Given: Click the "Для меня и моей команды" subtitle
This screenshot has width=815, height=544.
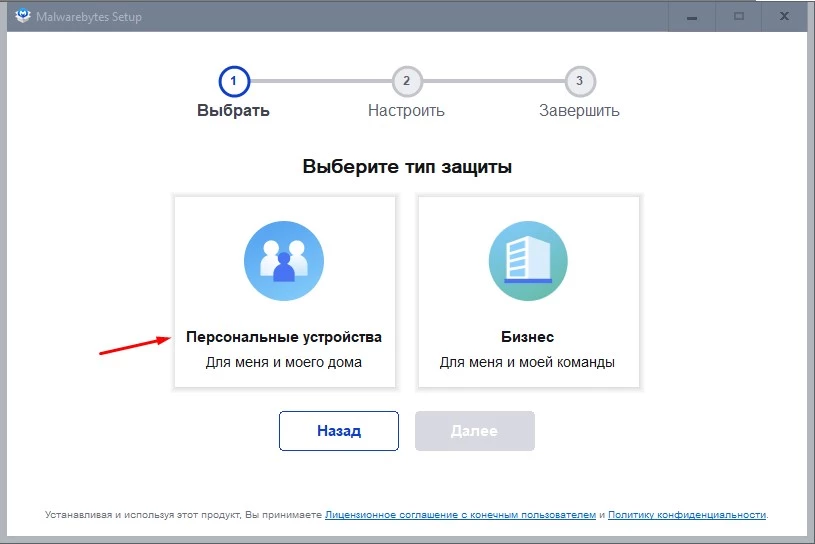Looking at the screenshot, I should pyautogui.click(x=527, y=362).
